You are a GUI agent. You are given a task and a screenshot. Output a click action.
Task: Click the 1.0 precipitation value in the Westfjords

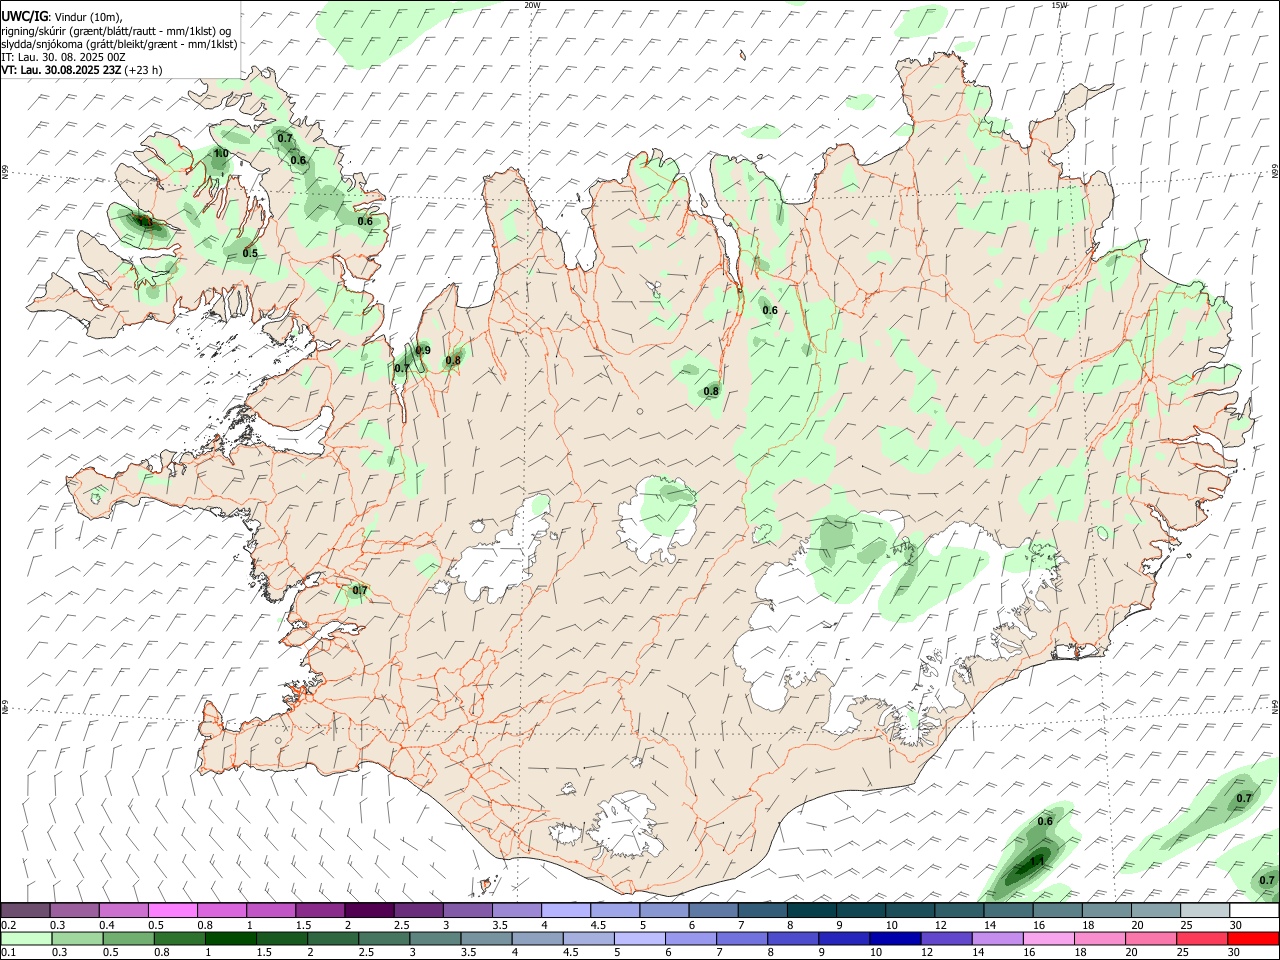tap(221, 154)
